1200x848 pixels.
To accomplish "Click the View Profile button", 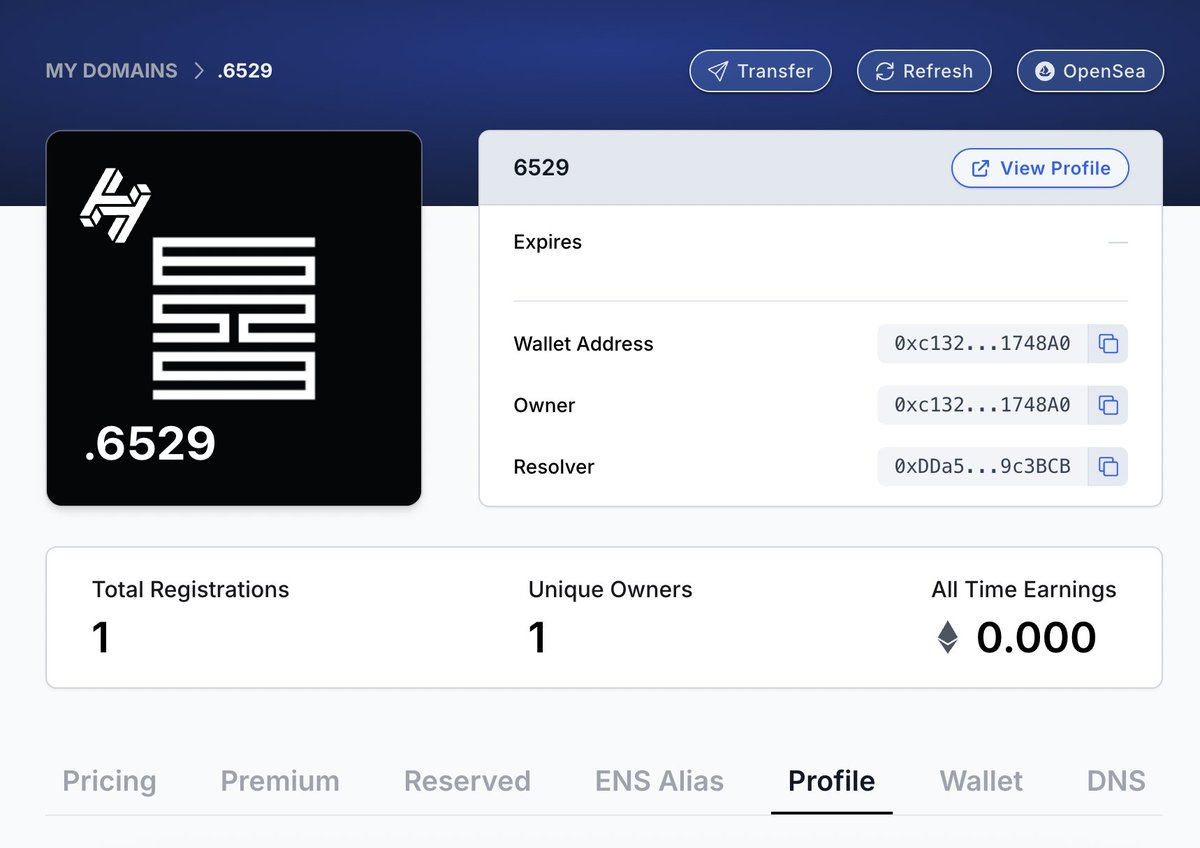I will (1040, 168).
